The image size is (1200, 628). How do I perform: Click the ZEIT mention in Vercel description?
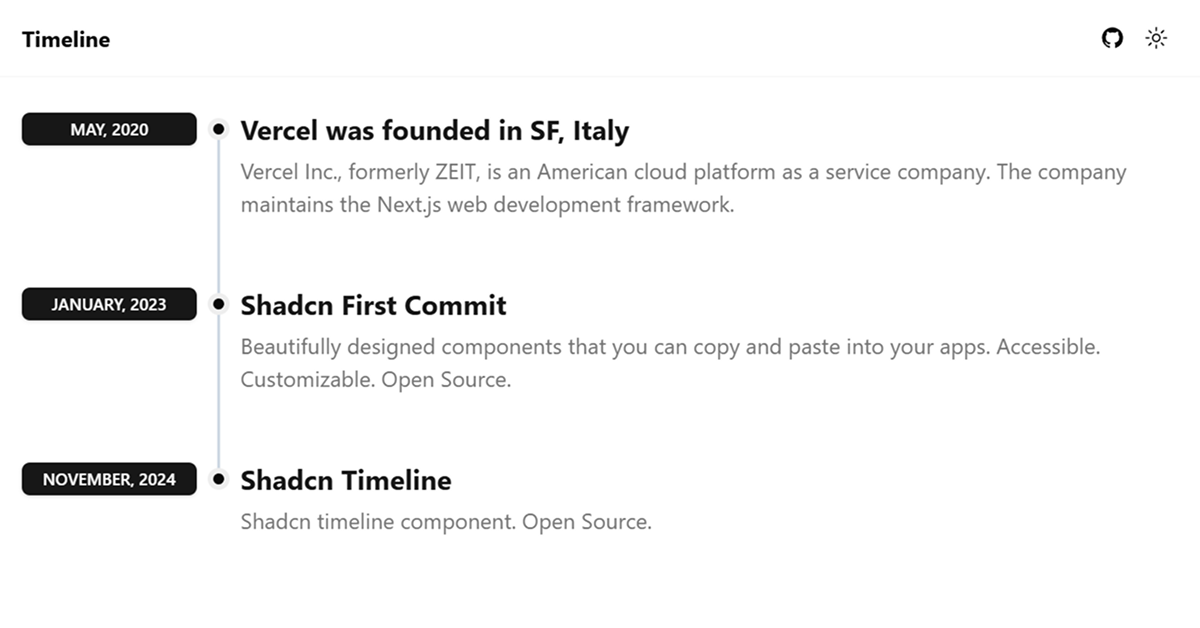[x=450, y=171]
